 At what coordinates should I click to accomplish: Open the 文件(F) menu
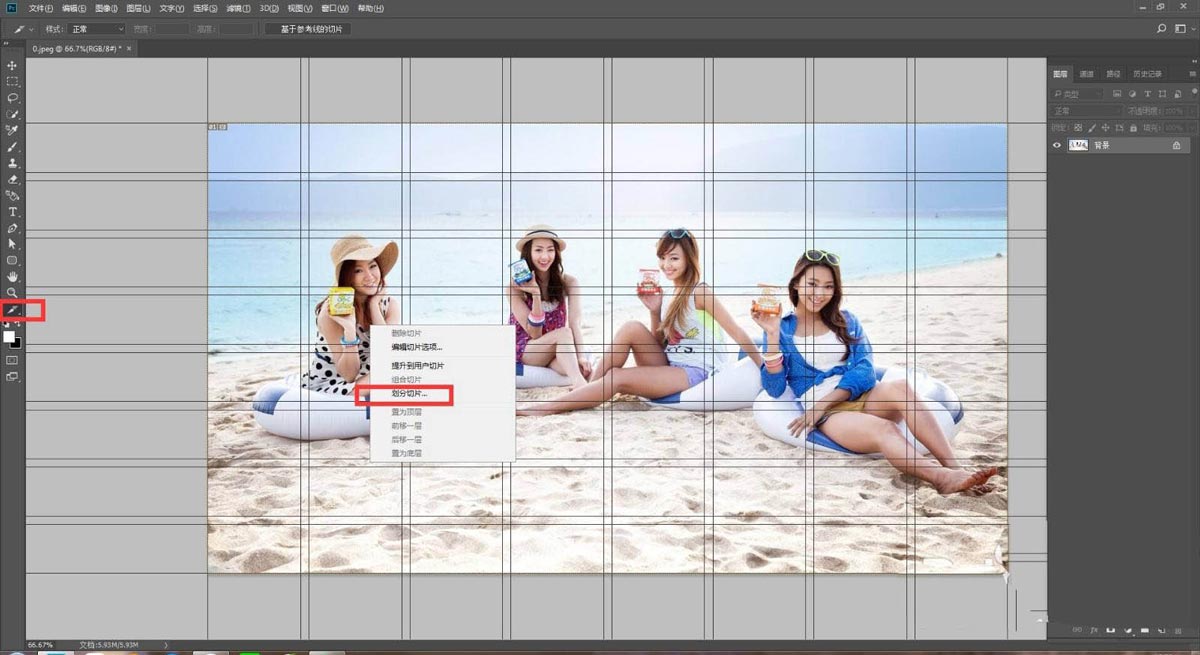(x=41, y=8)
